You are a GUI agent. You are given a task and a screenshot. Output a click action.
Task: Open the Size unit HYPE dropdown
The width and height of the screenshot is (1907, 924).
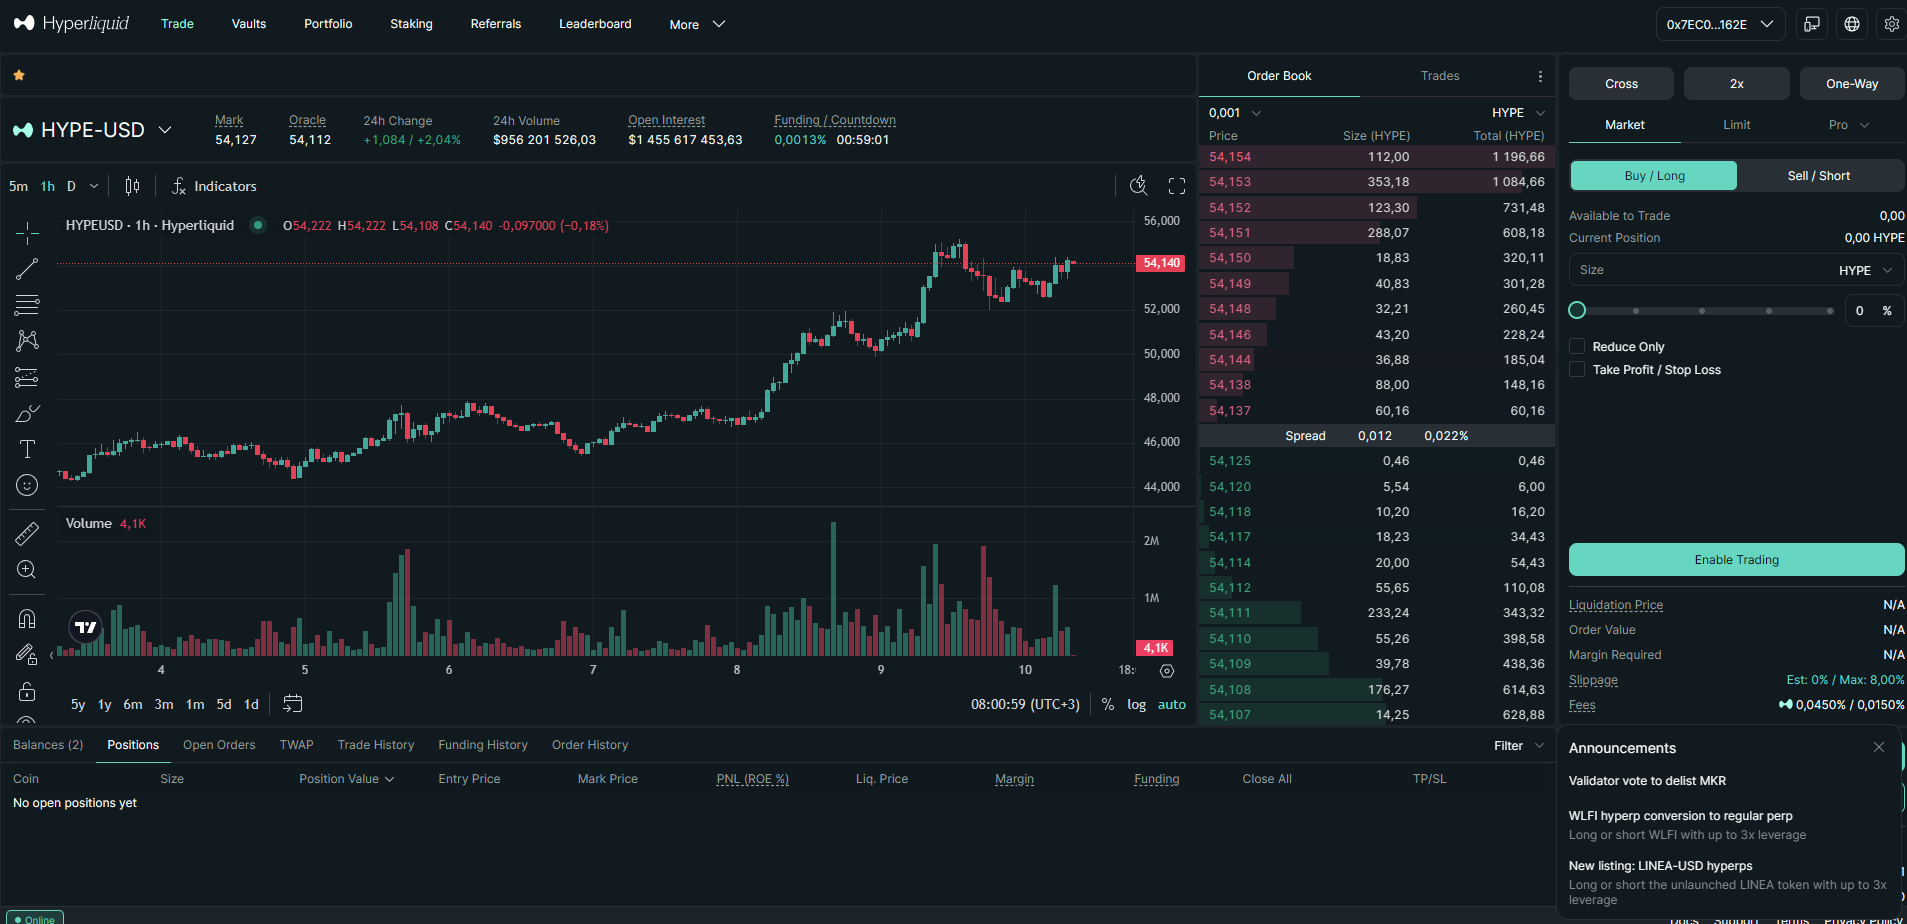(x=1865, y=271)
